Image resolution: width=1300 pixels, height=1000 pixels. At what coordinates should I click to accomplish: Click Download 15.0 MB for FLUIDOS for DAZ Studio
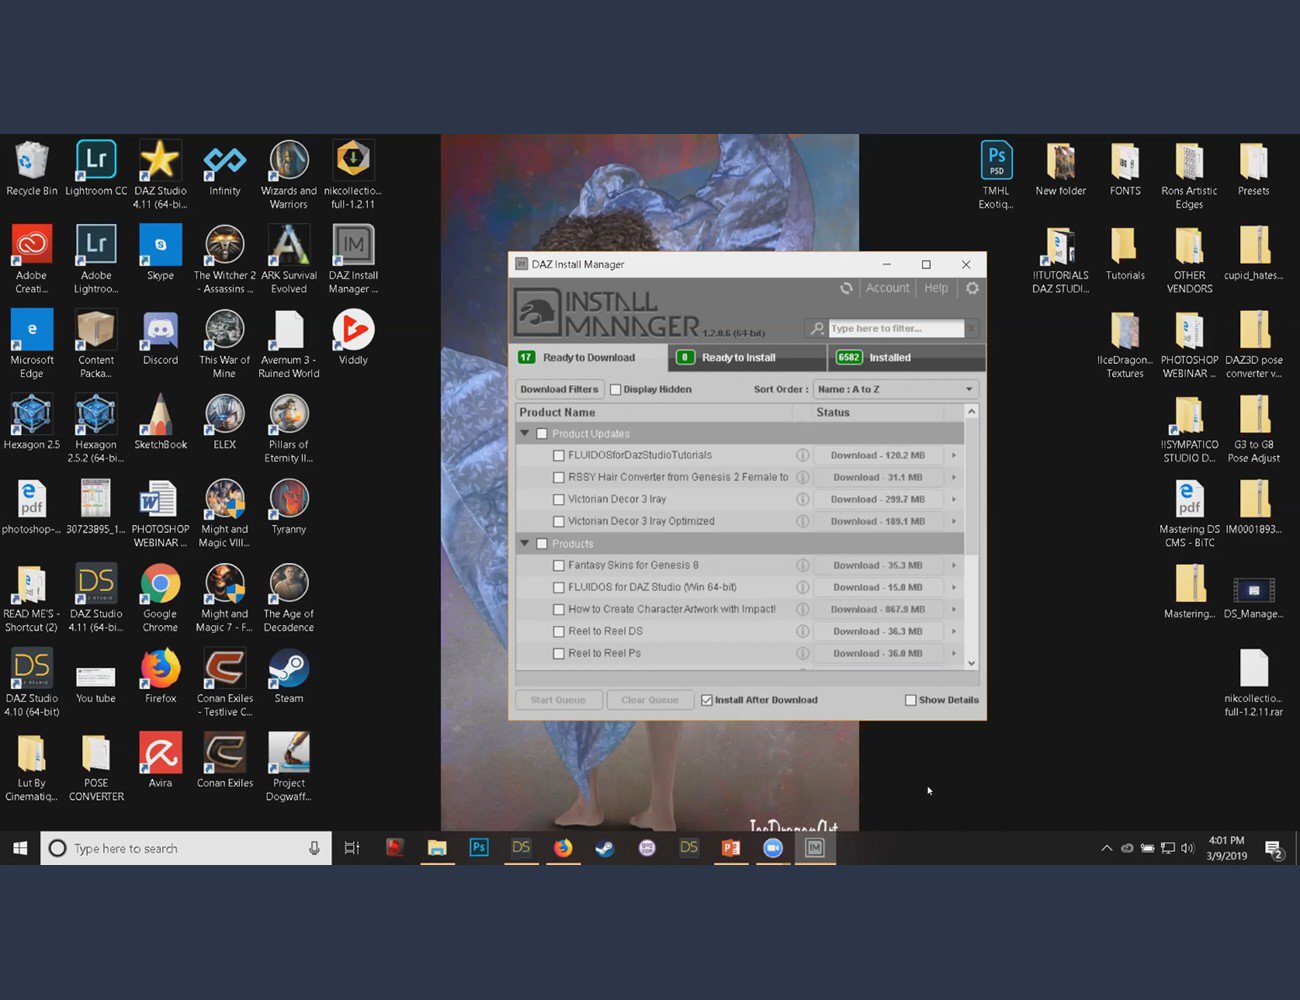pos(878,587)
